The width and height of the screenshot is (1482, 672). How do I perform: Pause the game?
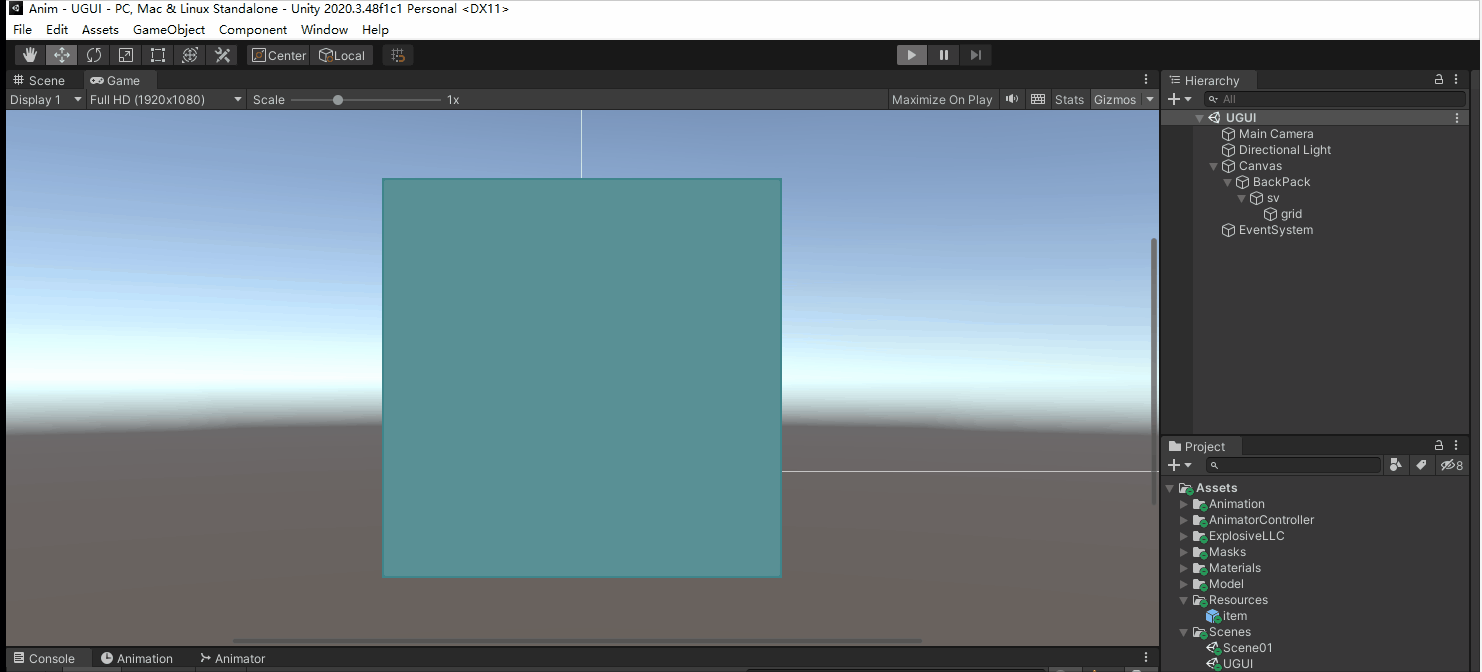943,55
